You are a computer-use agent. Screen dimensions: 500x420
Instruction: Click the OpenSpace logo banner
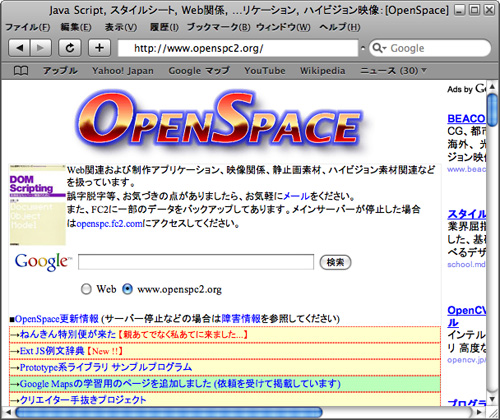tap(220, 121)
